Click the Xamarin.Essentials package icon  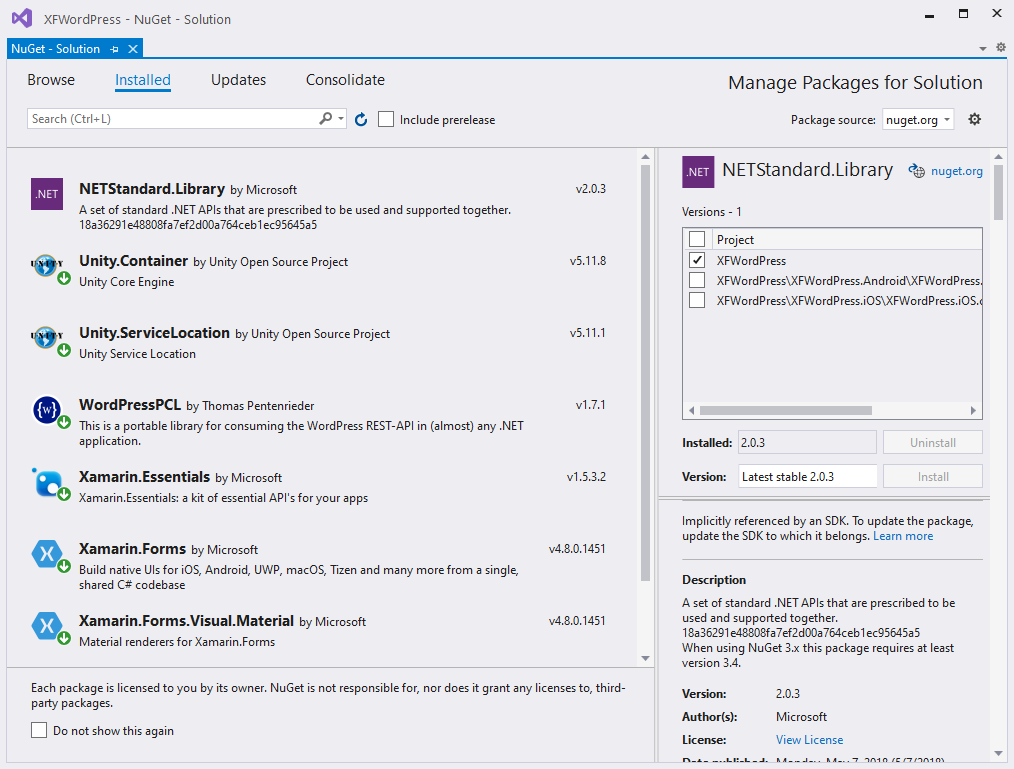point(48,482)
